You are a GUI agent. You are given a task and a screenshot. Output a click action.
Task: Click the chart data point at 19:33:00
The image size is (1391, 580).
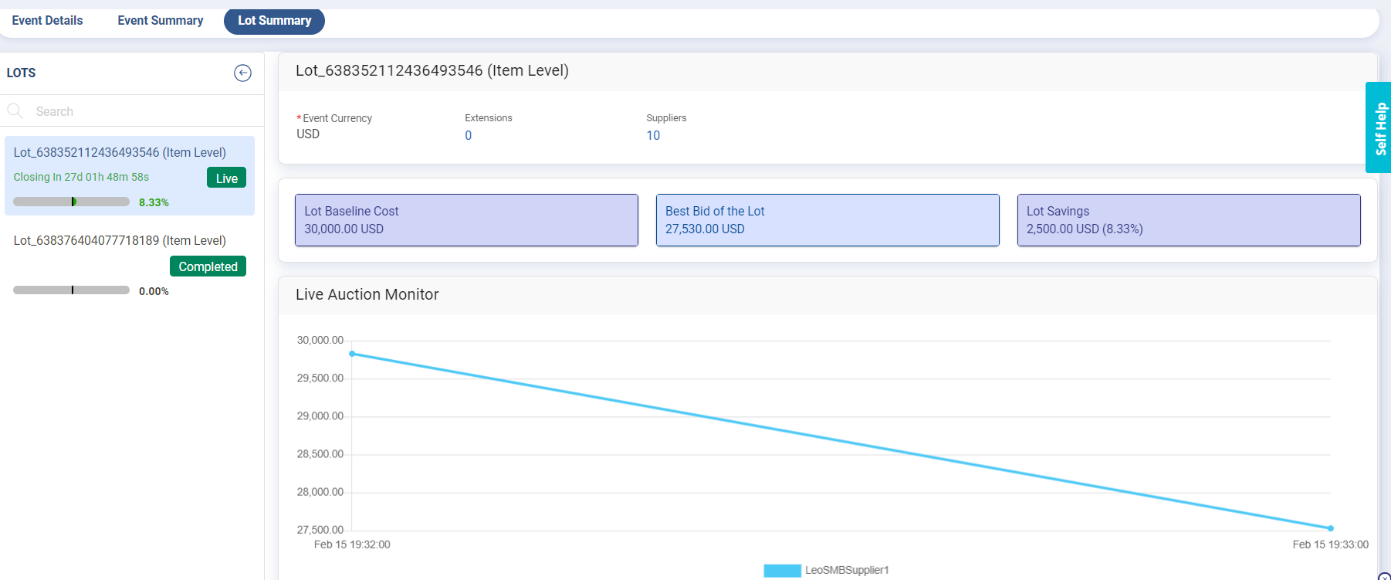[1331, 528]
